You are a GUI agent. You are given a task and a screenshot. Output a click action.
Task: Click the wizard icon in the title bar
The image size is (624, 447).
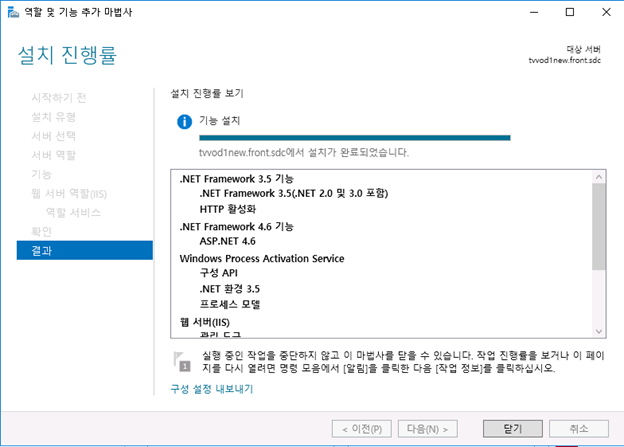(x=13, y=12)
